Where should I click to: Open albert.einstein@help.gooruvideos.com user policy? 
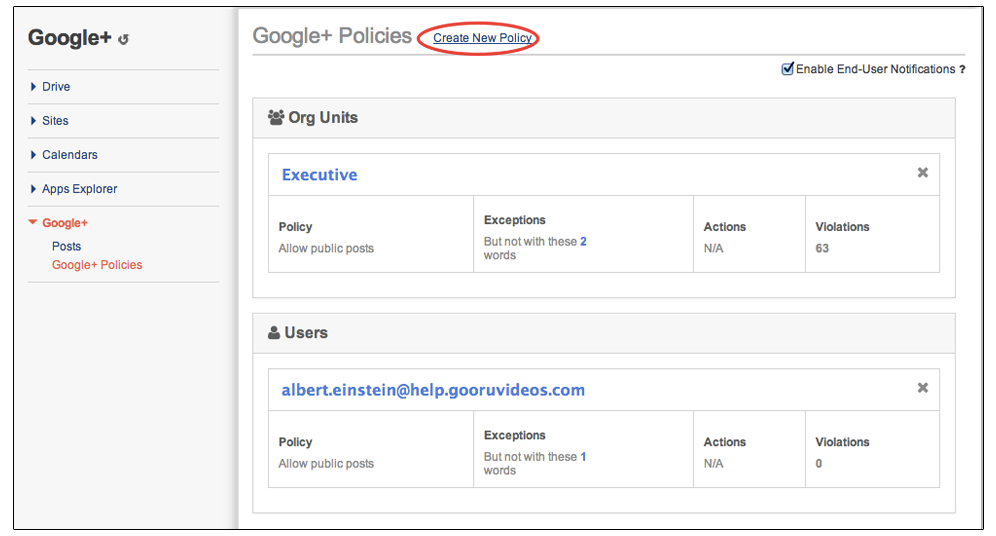pyautogui.click(x=433, y=390)
